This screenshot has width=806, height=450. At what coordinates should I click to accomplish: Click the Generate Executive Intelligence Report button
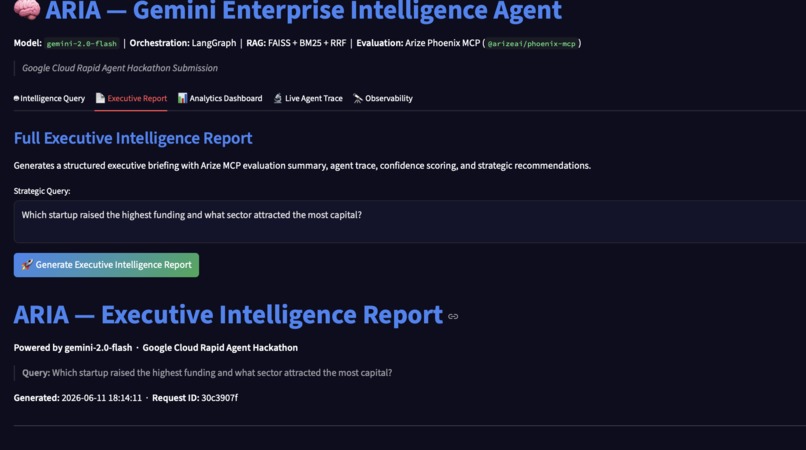(106, 265)
